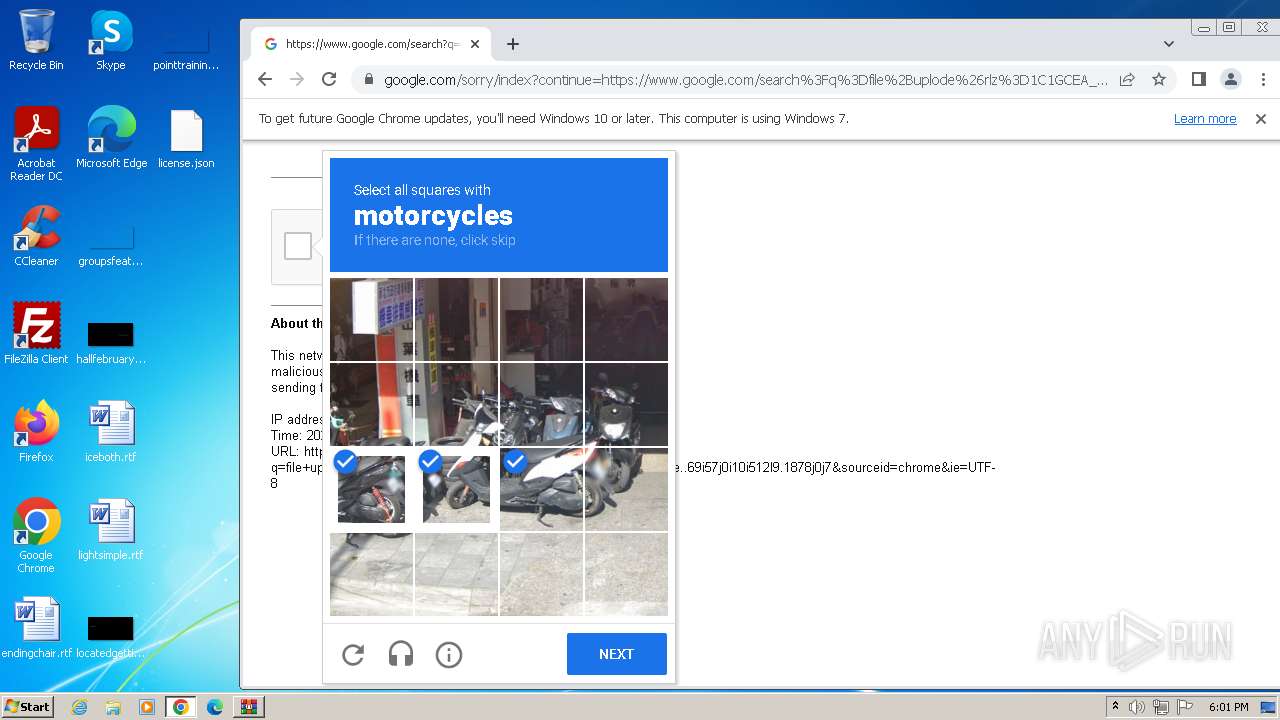The image size is (1280, 720).
Task: Open volume control in system tray
Action: coord(1137,707)
